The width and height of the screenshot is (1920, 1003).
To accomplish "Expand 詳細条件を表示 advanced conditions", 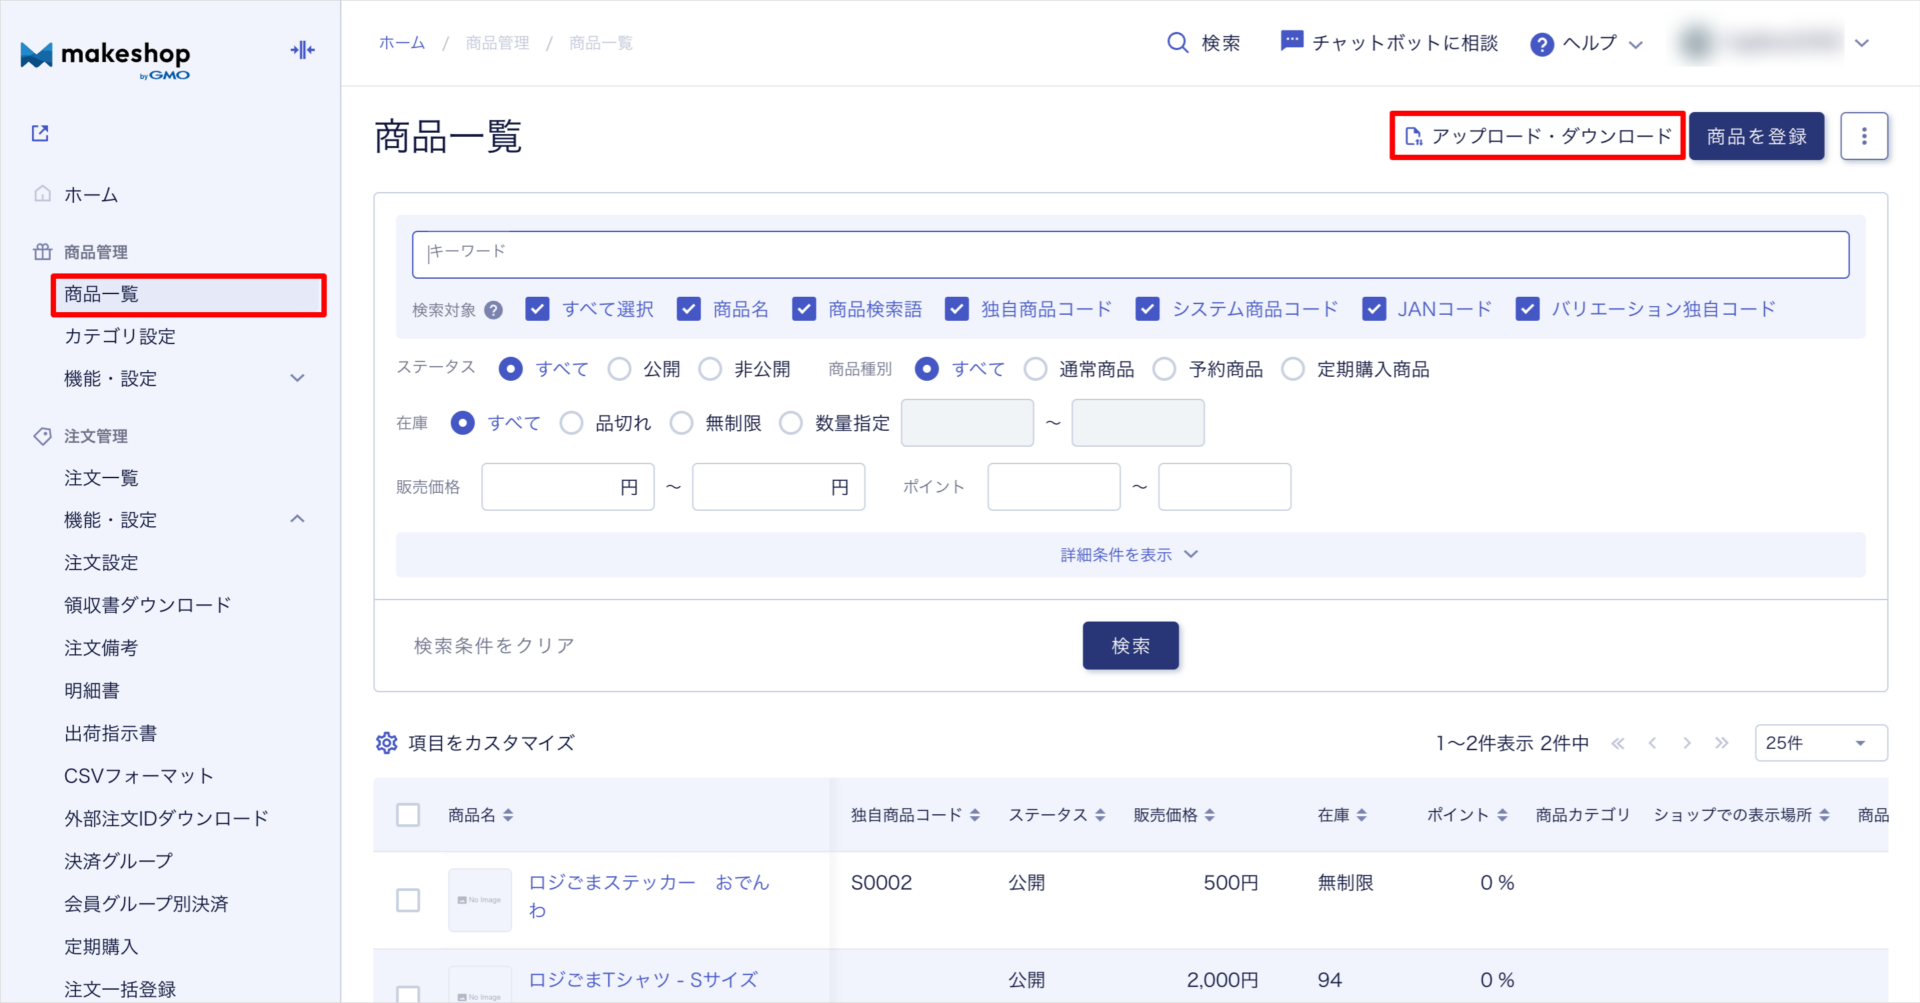I will tap(1129, 555).
